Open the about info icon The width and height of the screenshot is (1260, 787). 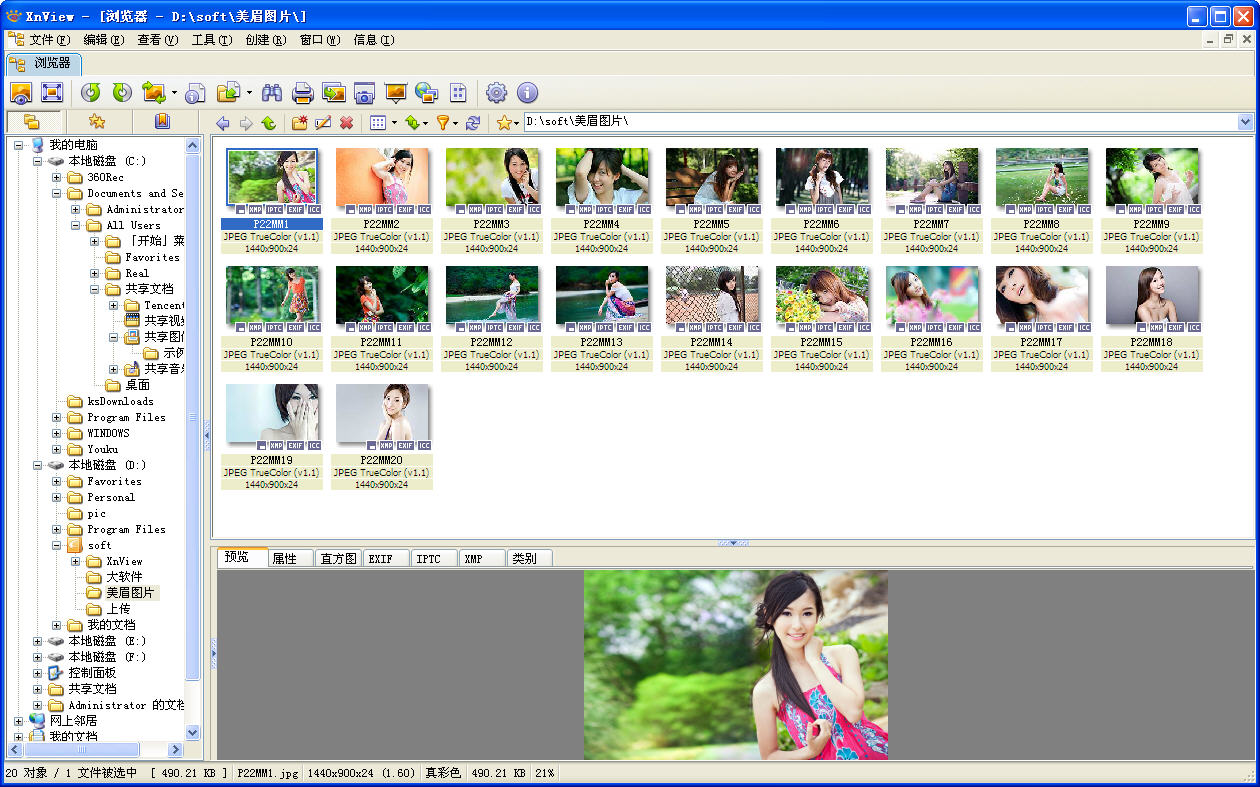527,93
